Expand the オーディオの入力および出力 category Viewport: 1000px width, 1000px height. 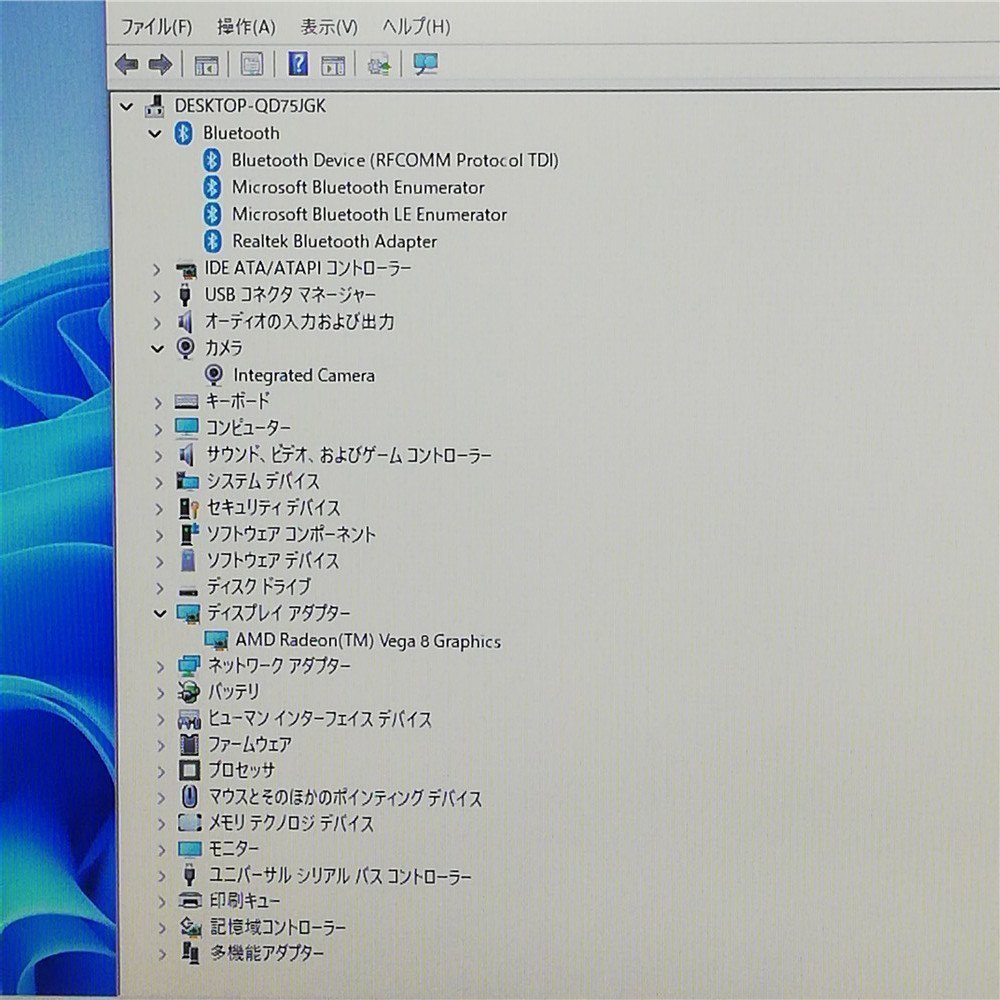tap(157, 323)
